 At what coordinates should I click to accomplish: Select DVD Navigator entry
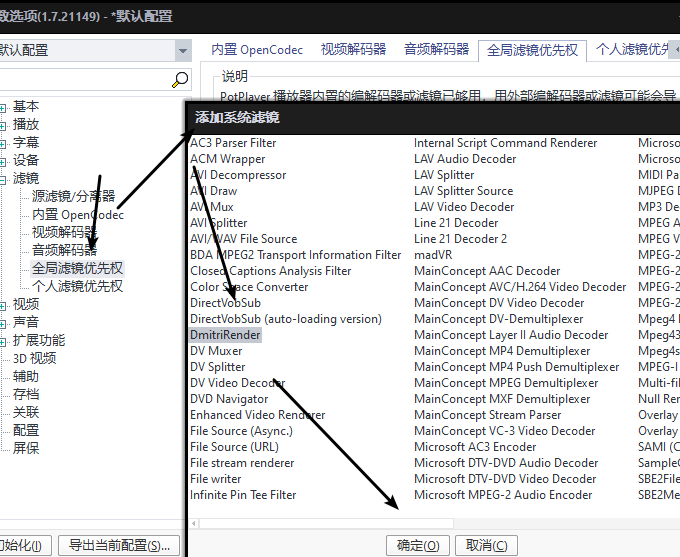click(x=229, y=399)
